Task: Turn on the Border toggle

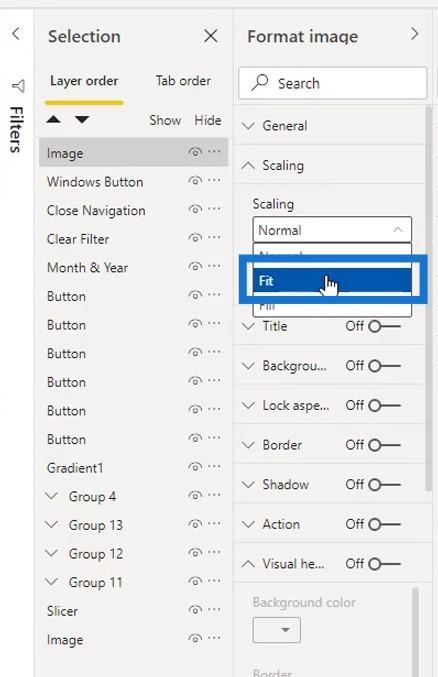Action: coord(384,445)
